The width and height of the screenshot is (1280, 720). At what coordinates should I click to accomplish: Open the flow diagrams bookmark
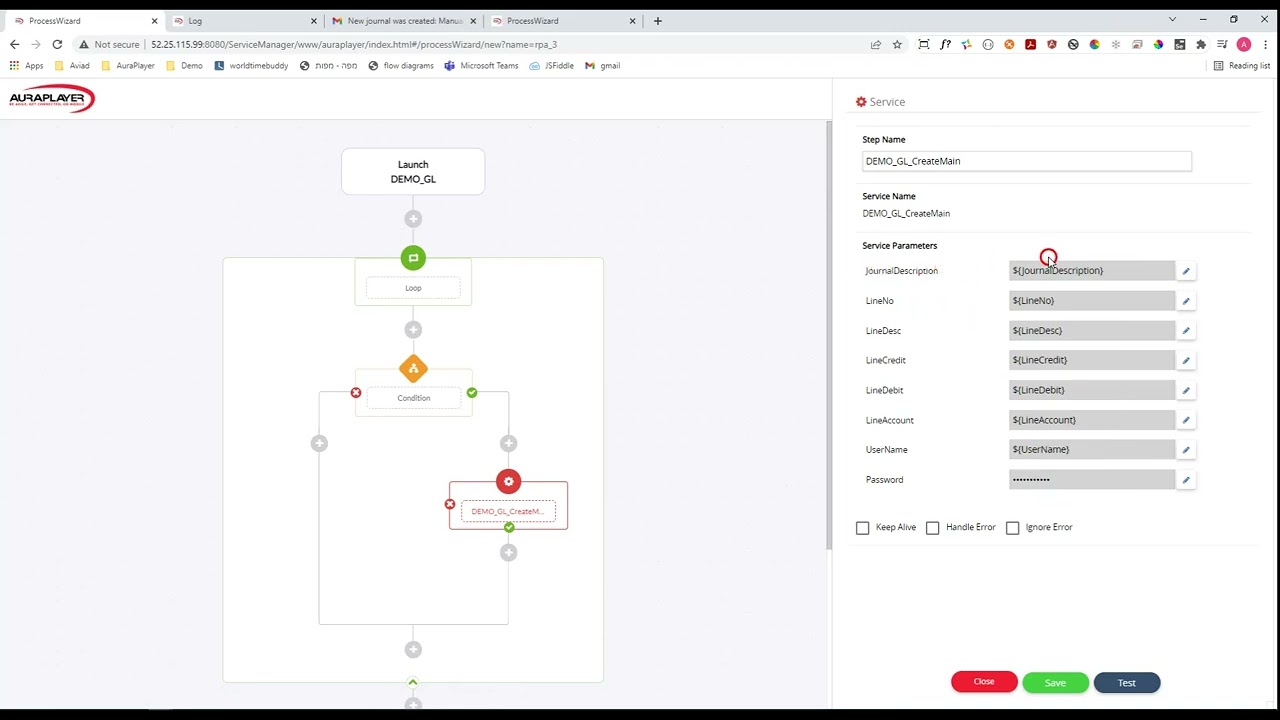point(401,66)
